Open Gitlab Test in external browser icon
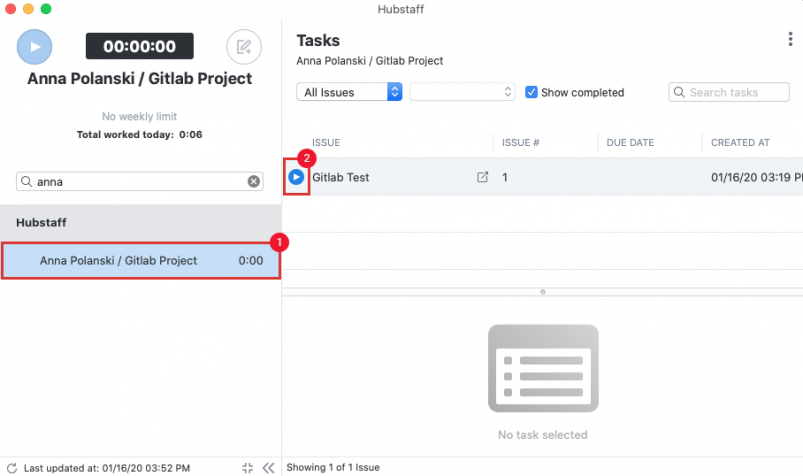 [x=483, y=177]
